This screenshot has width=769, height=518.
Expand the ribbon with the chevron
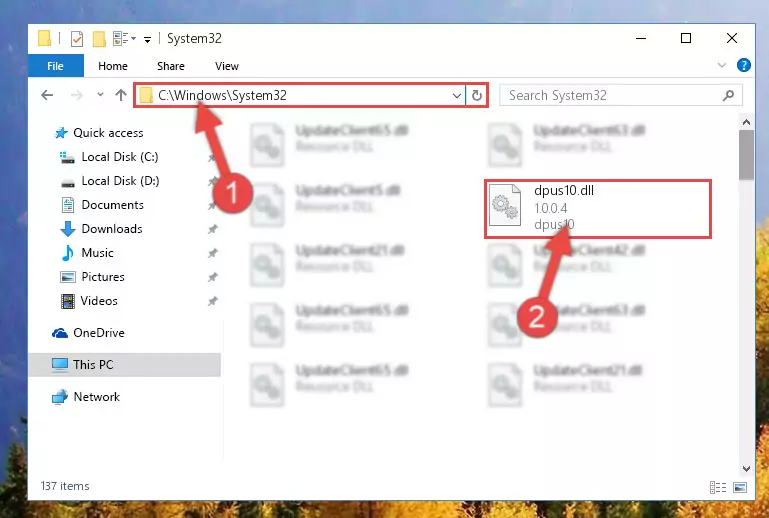pyautogui.click(x=721, y=65)
